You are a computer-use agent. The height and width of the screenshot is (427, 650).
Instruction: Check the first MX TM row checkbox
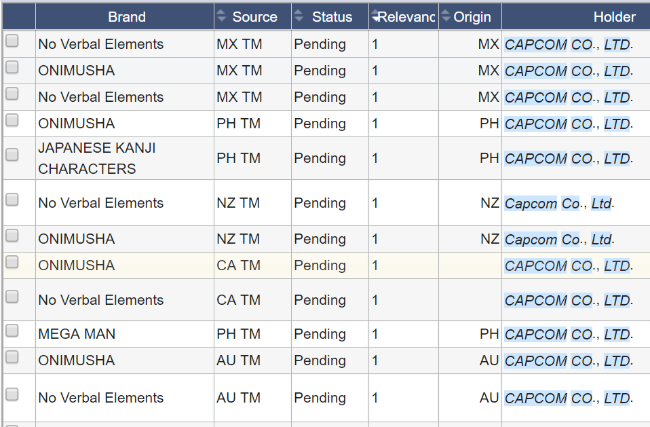tap(12, 42)
